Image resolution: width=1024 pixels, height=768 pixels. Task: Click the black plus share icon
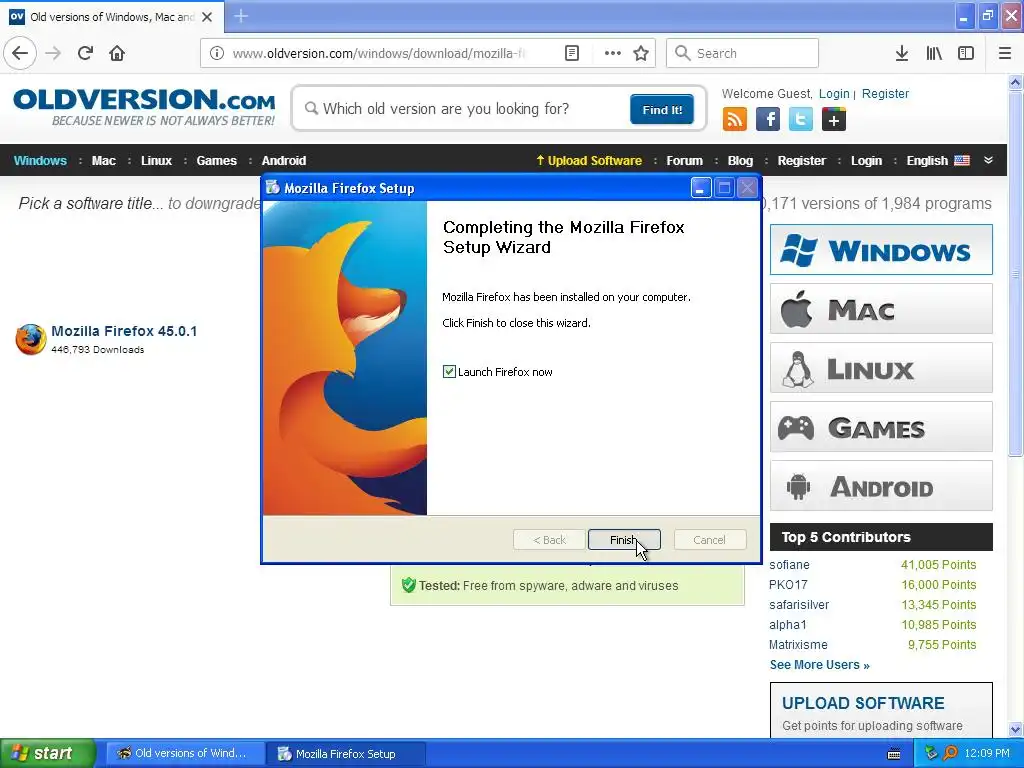(x=834, y=120)
